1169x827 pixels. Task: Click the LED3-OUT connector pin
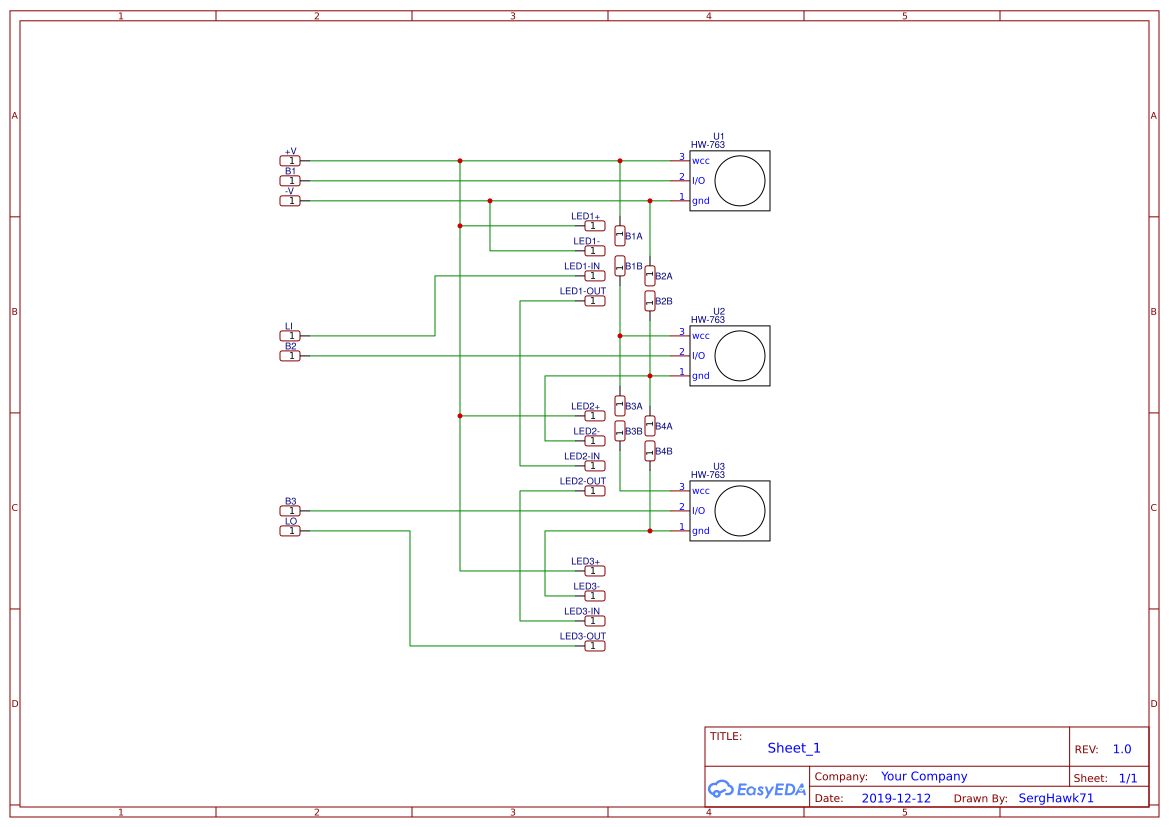594,646
